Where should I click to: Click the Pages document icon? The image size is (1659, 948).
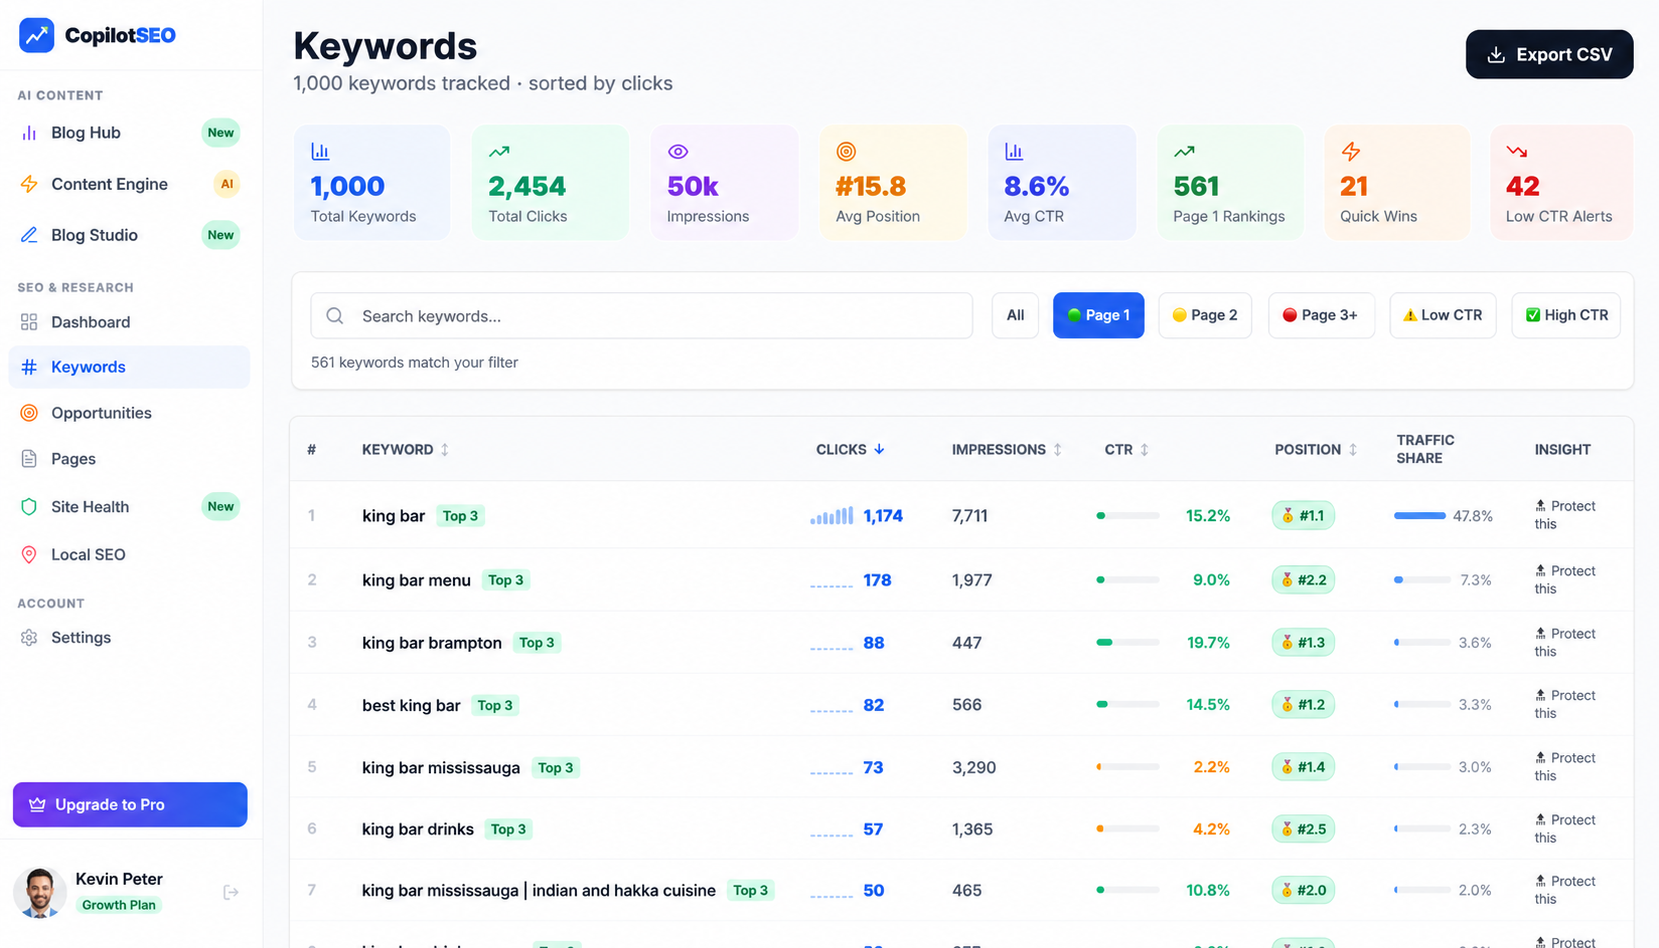29,459
